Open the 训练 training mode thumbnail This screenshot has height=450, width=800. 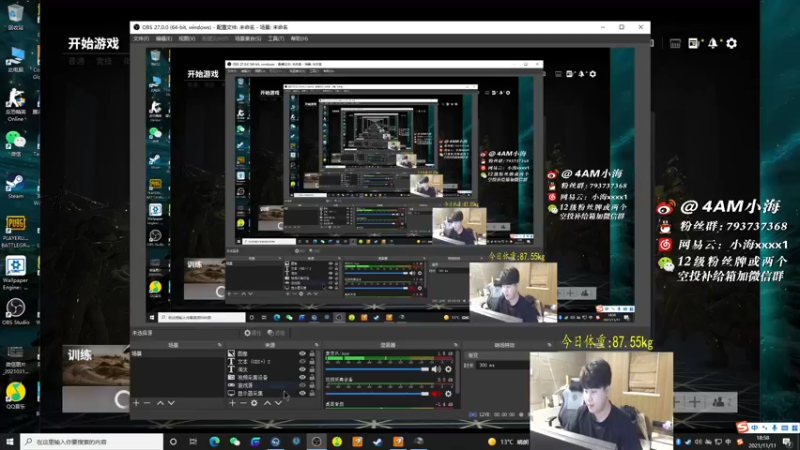coord(96,365)
